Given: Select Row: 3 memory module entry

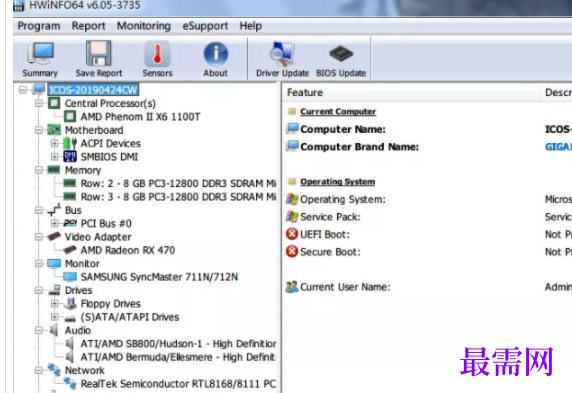Looking at the screenshot, I should [x=178, y=197].
